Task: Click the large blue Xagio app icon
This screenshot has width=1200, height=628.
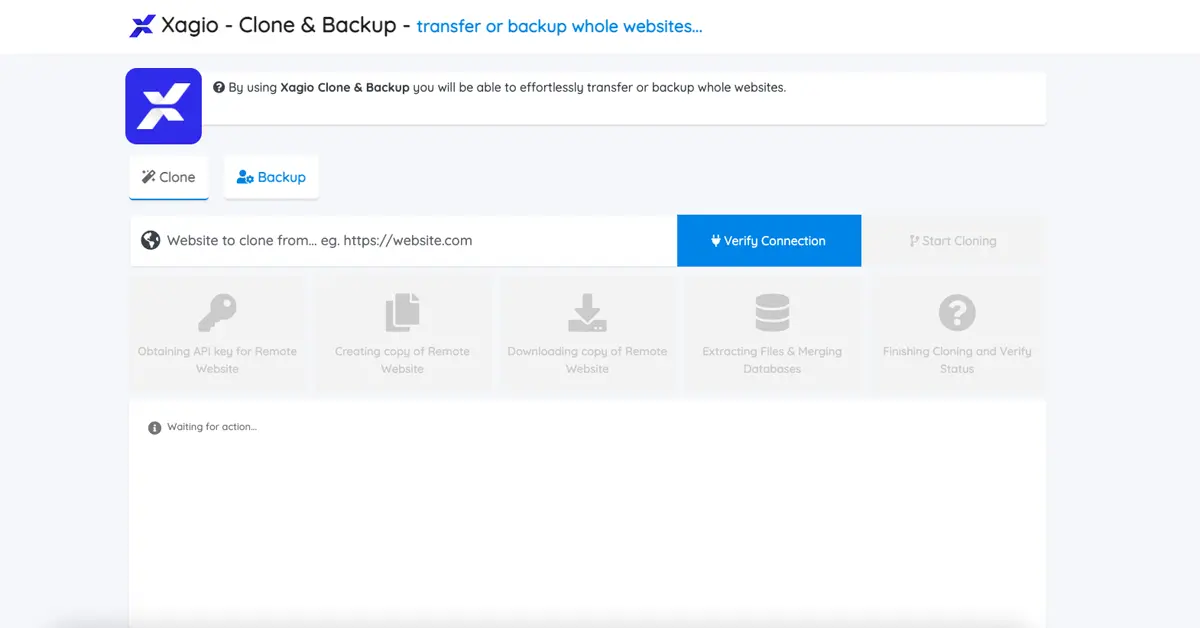Action: (163, 106)
